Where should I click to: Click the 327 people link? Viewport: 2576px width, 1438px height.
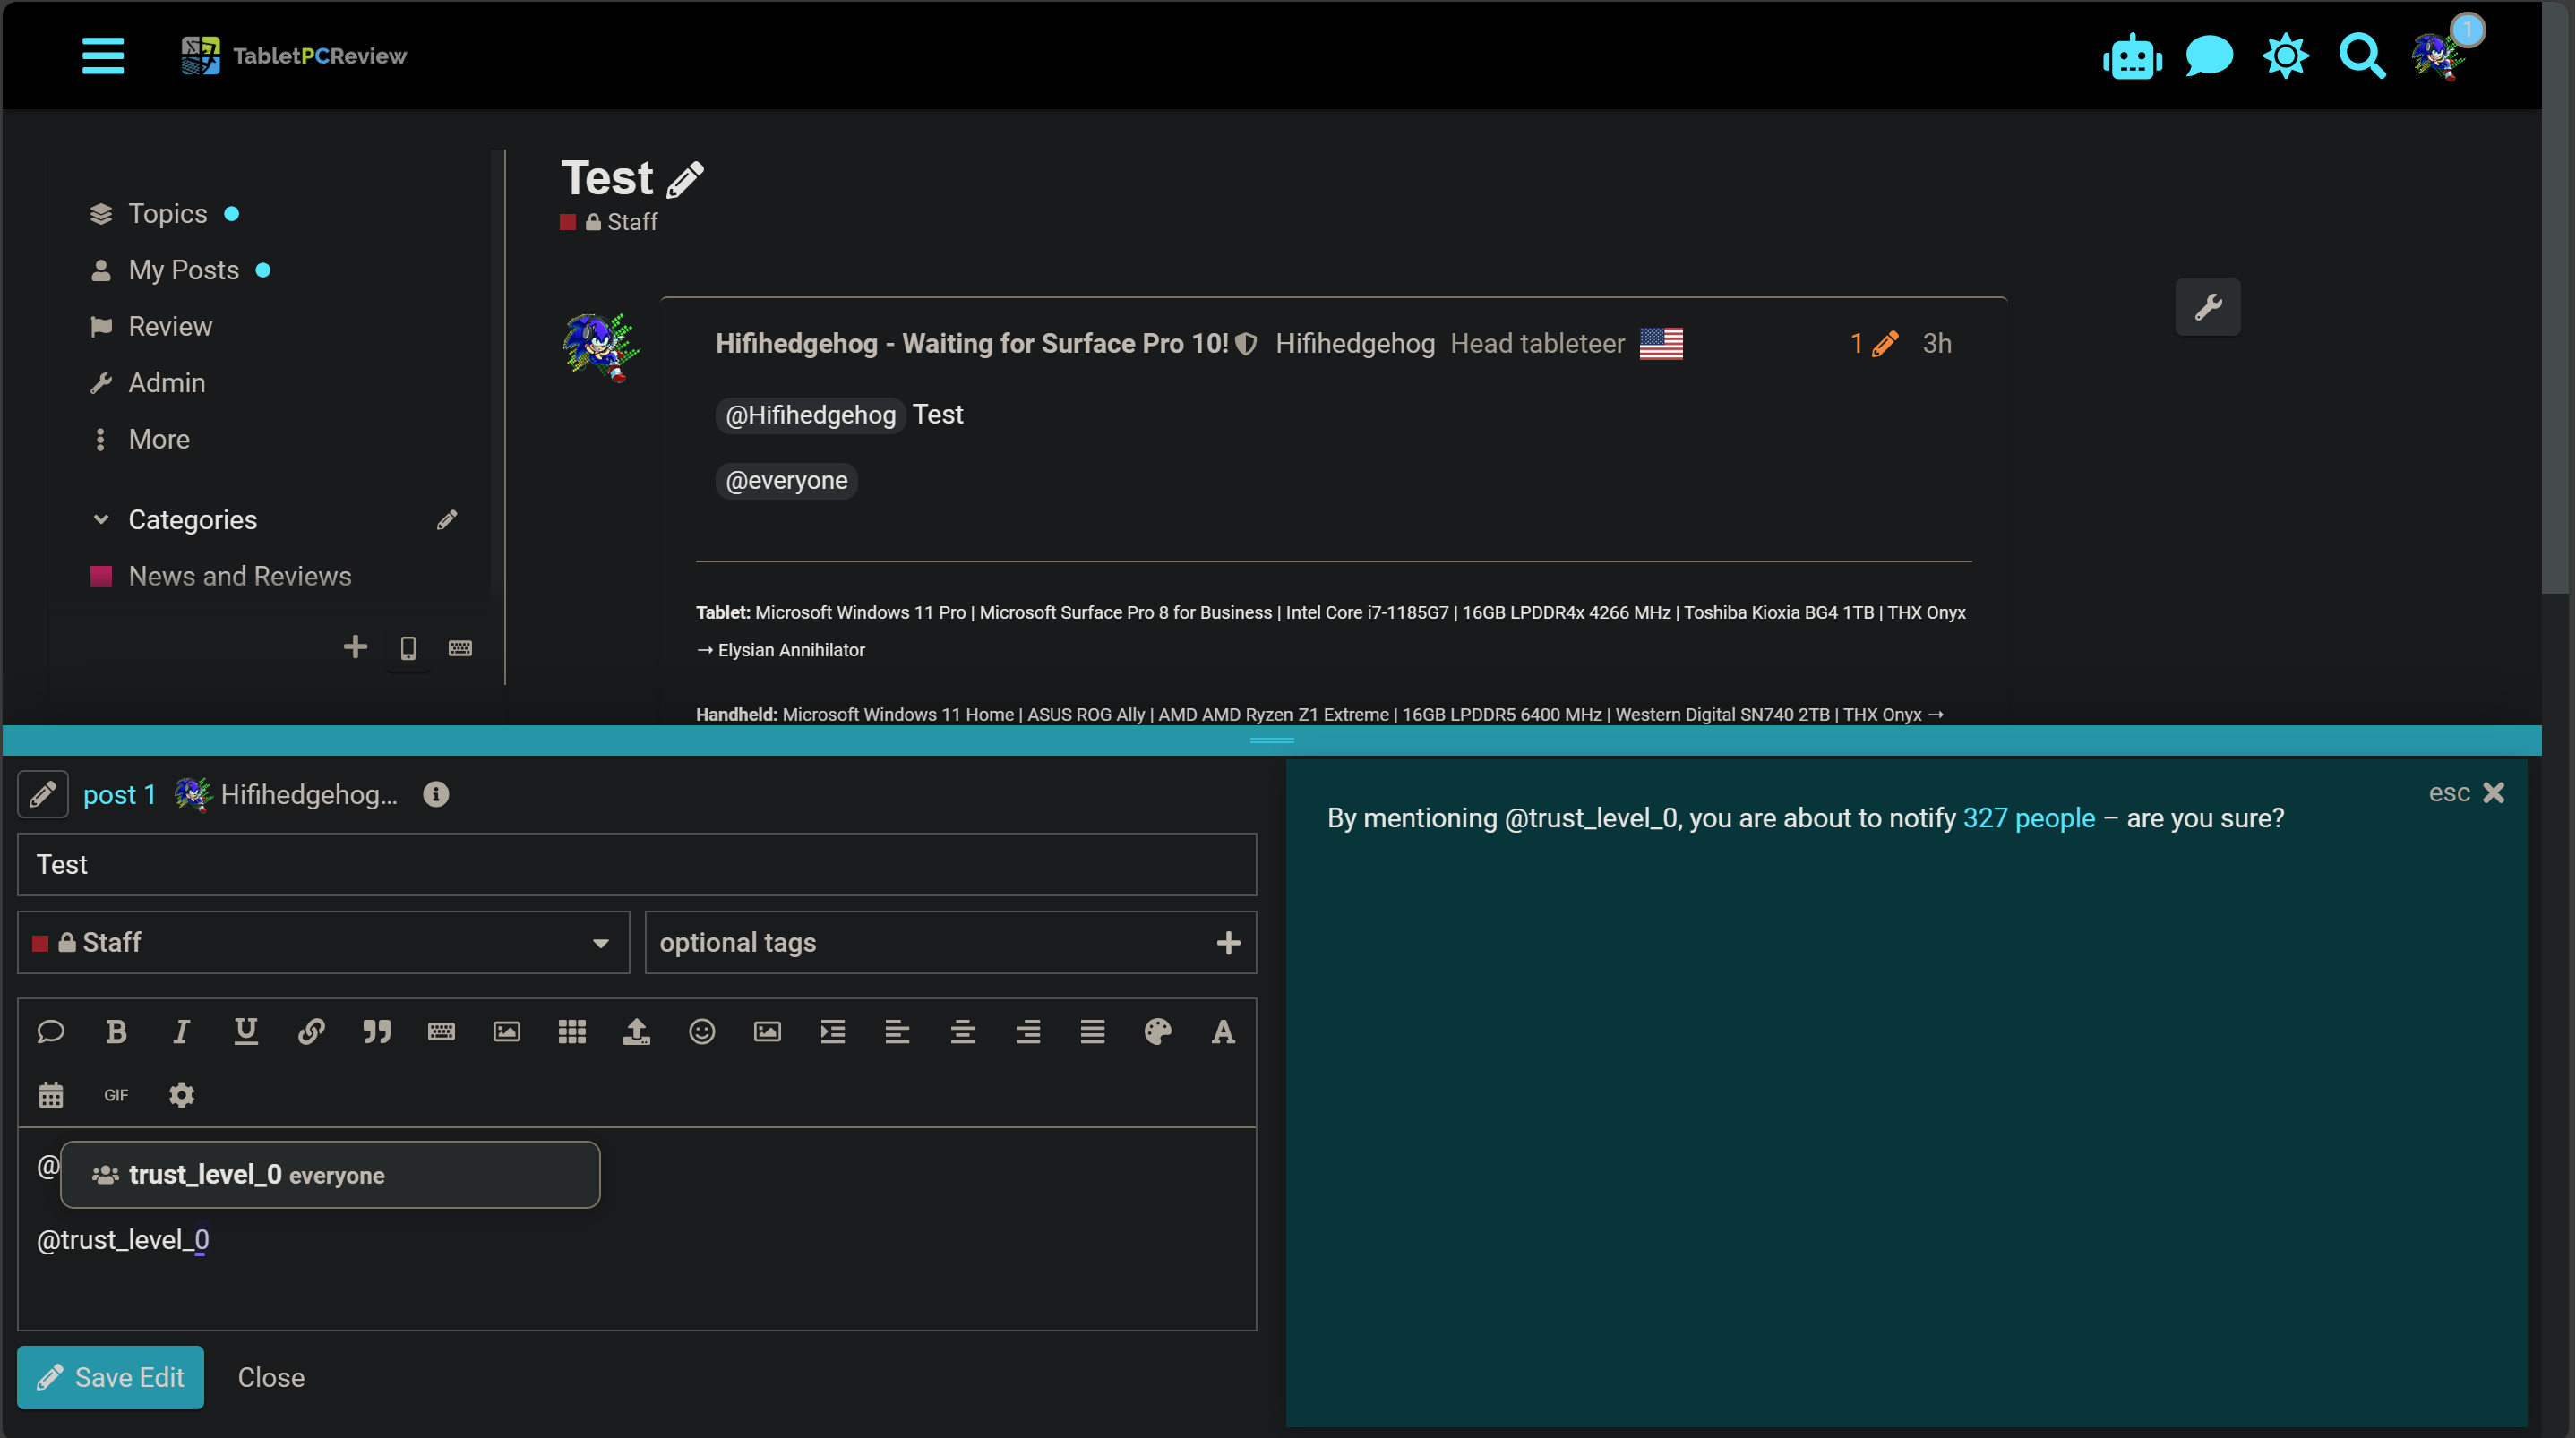[2028, 818]
